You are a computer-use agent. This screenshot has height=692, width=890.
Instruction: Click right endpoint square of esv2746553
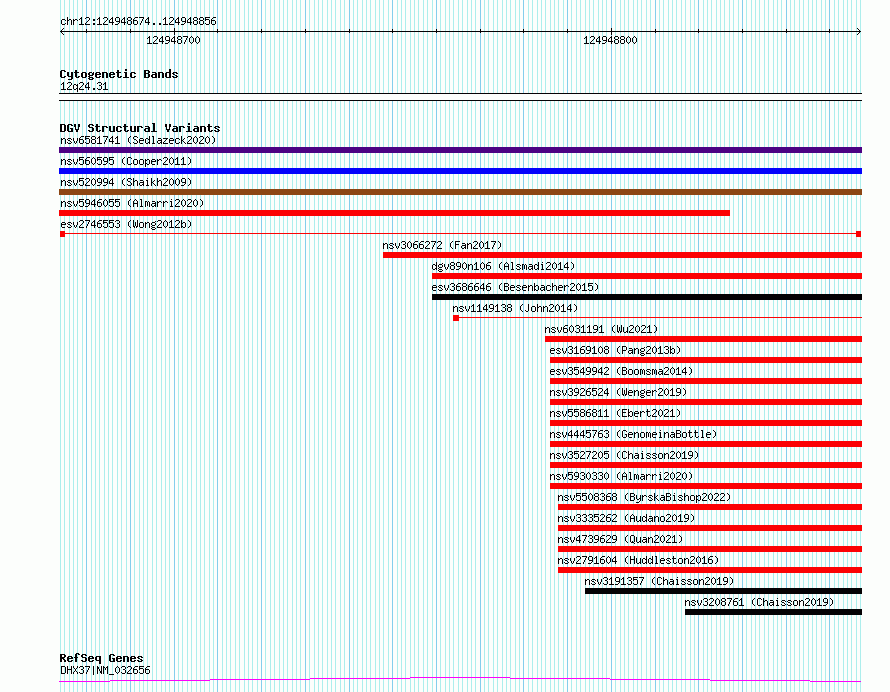point(859,234)
